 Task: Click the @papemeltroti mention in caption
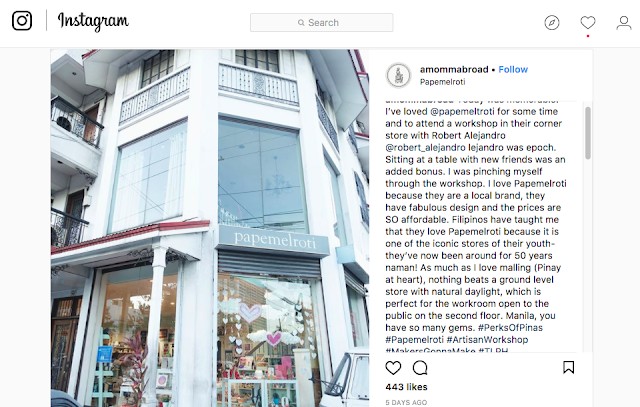[462, 111]
